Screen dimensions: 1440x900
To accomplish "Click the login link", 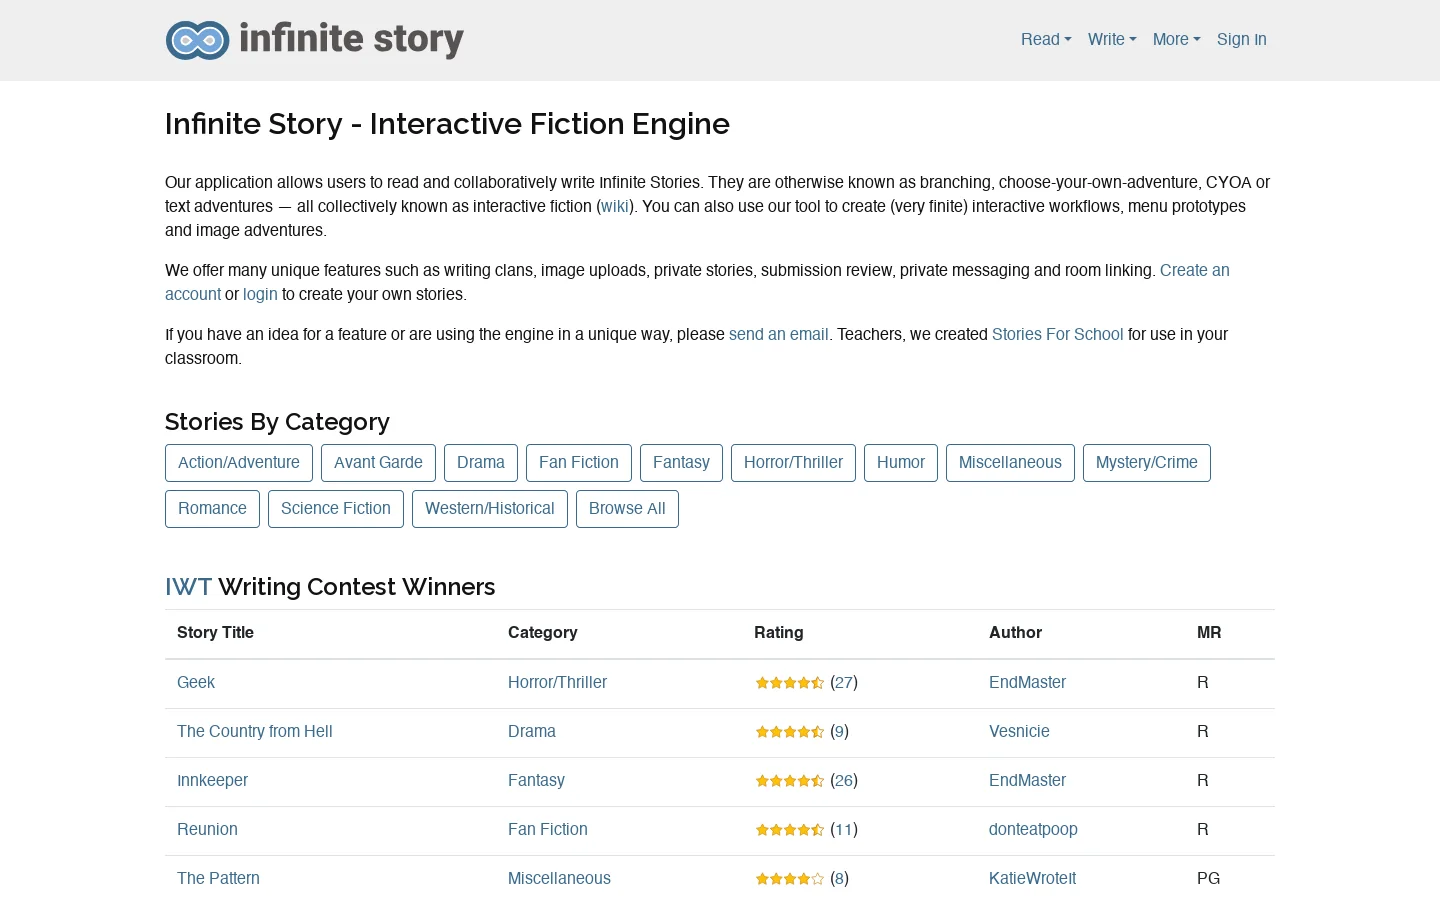I will (260, 294).
